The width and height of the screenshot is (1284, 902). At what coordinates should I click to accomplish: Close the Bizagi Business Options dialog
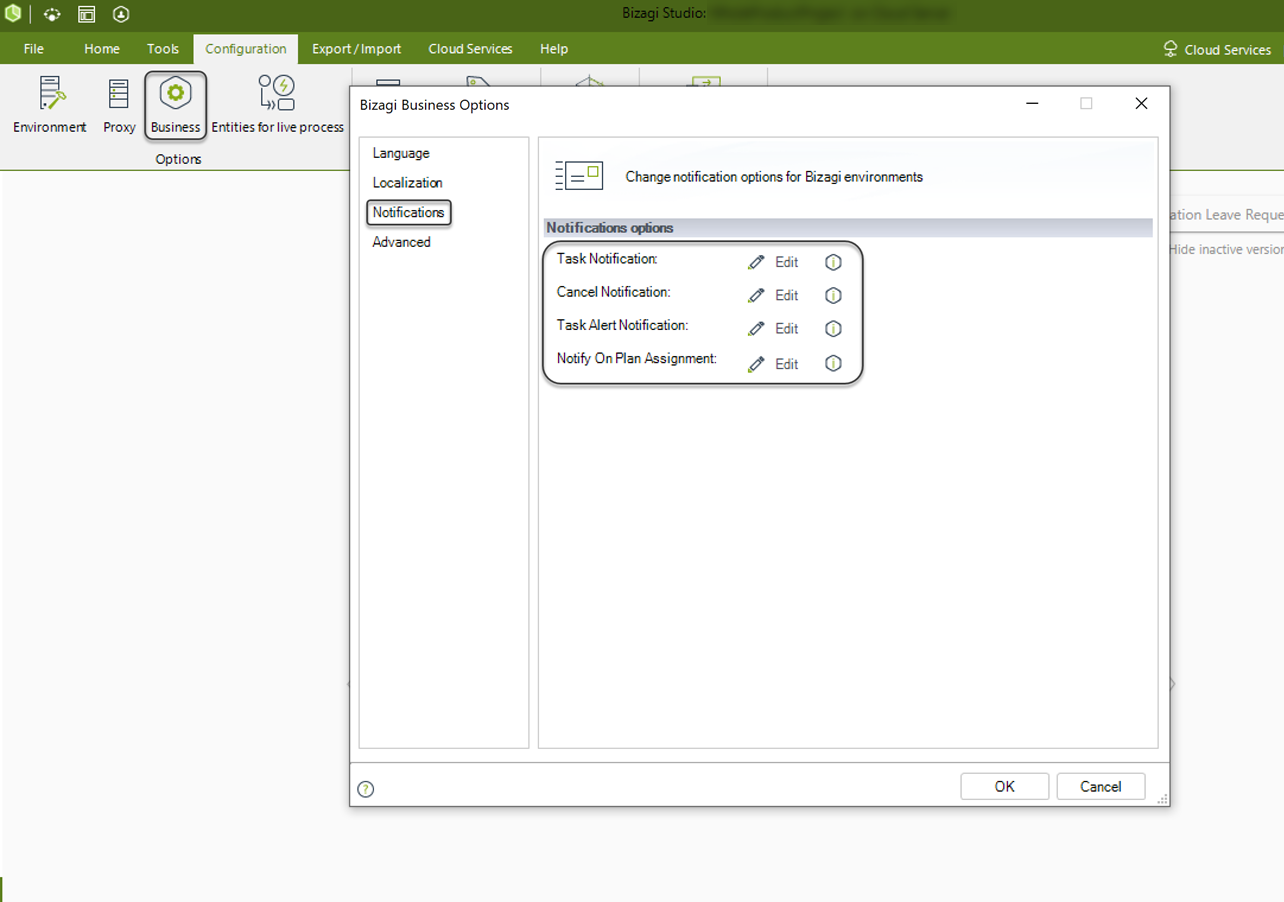coord(1141,103)
